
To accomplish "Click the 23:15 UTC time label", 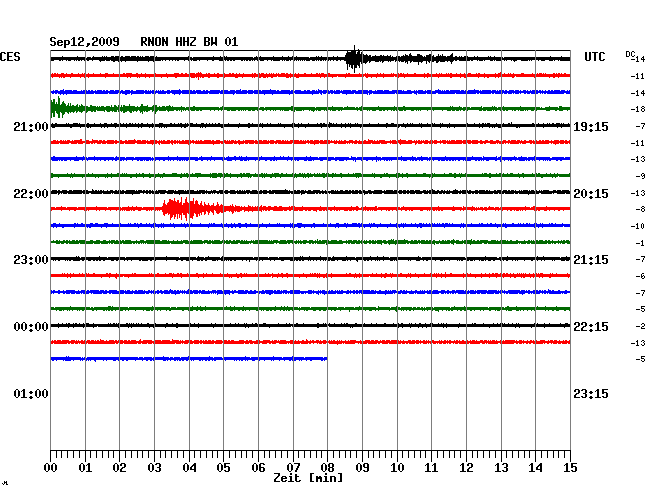I will (591, 394).
